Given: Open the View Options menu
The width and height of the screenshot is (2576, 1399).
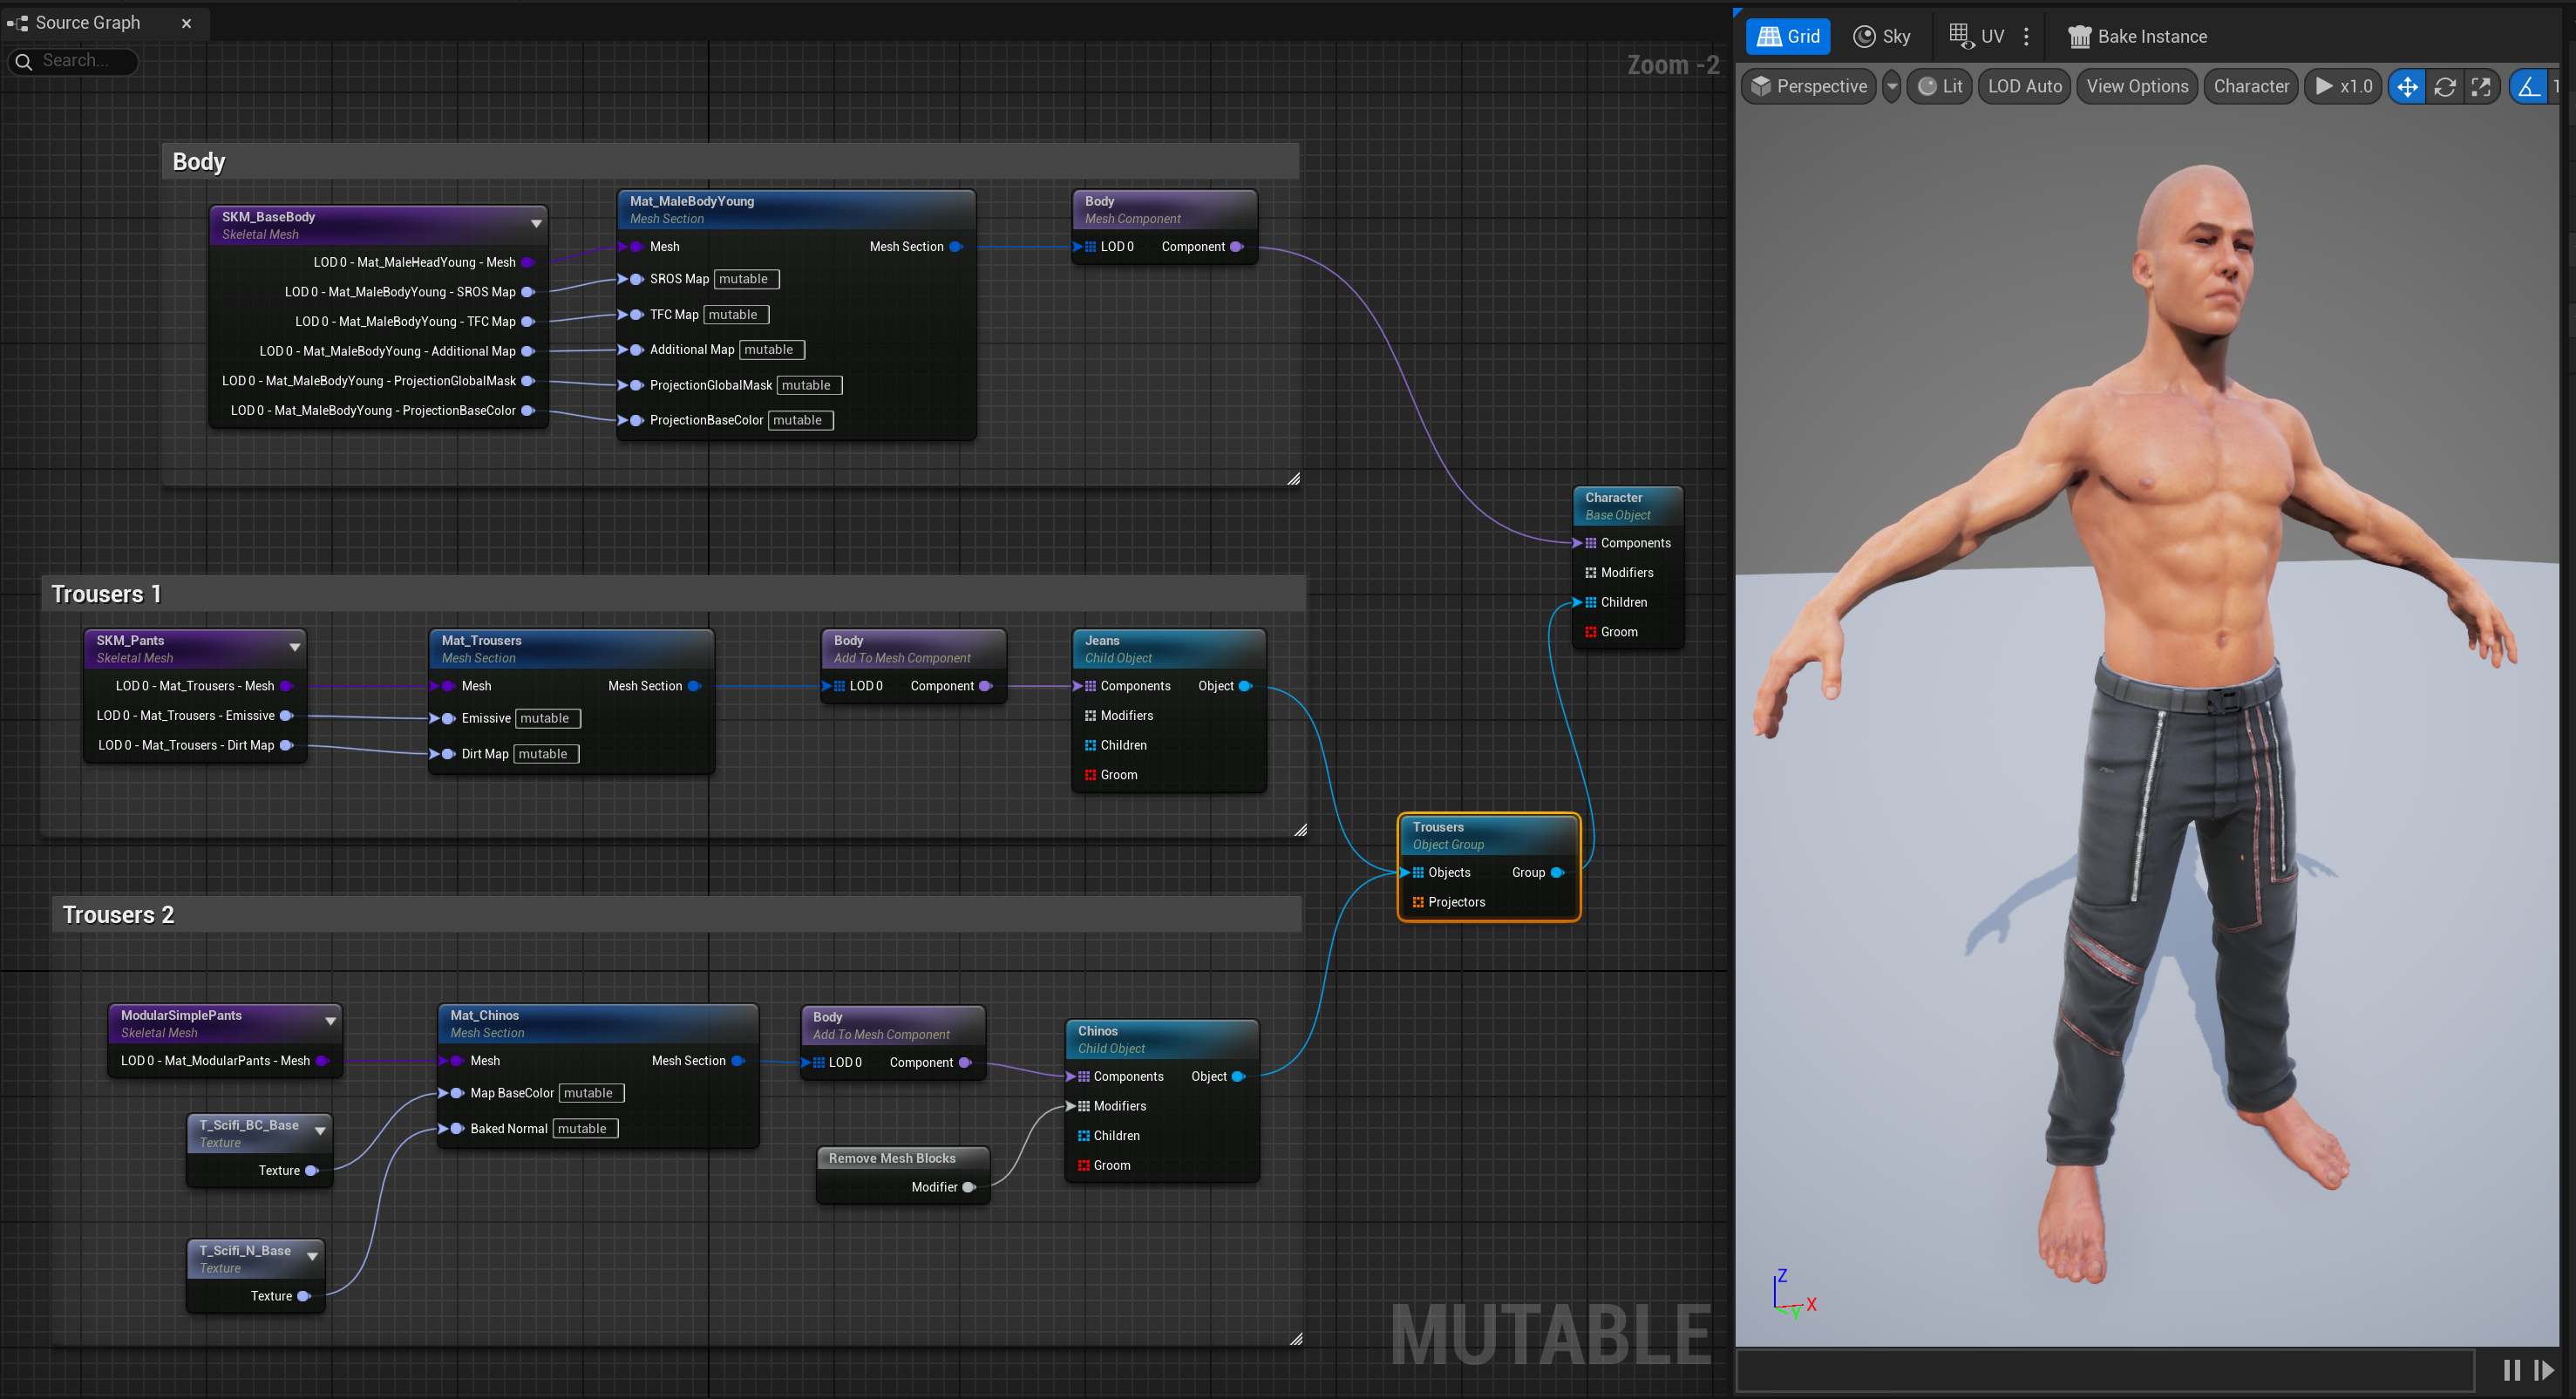Looking at the screenshot, I should click(2137, 86).
